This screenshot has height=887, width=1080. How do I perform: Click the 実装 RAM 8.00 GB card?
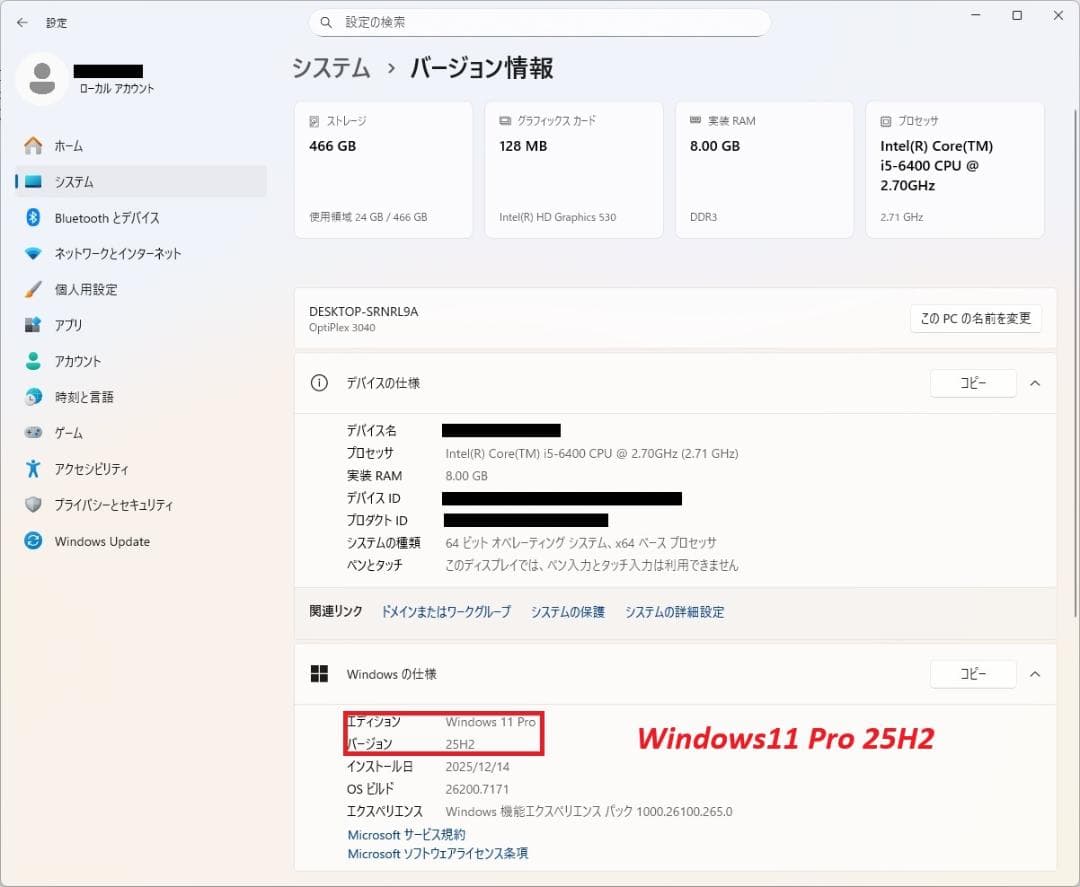pos(765,170)
